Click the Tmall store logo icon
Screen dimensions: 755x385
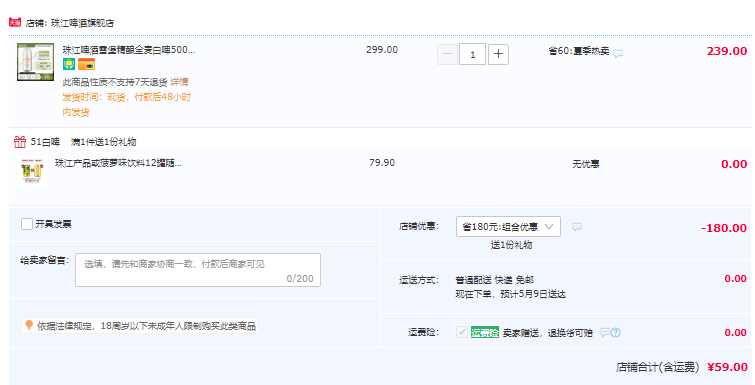tap(15, 22)
